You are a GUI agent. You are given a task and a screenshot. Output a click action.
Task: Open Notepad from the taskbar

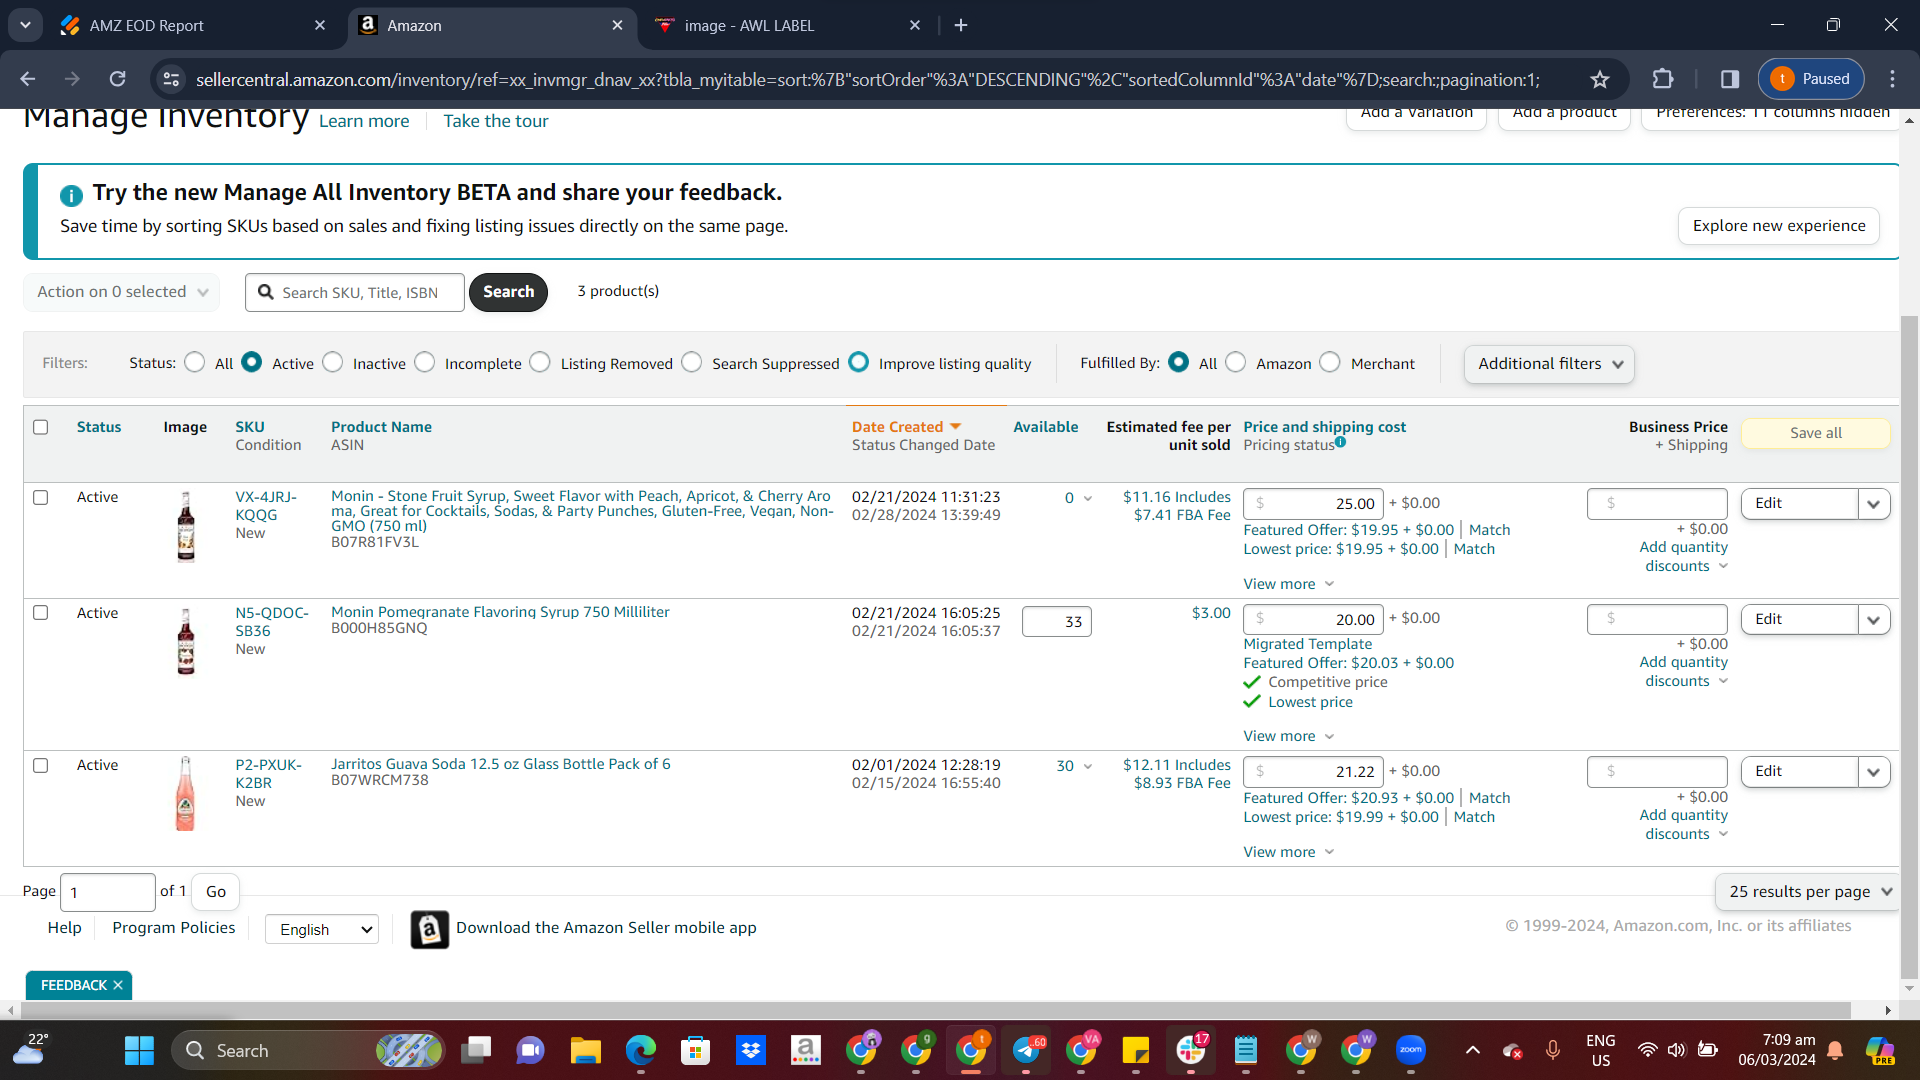coord(1246,1050)
